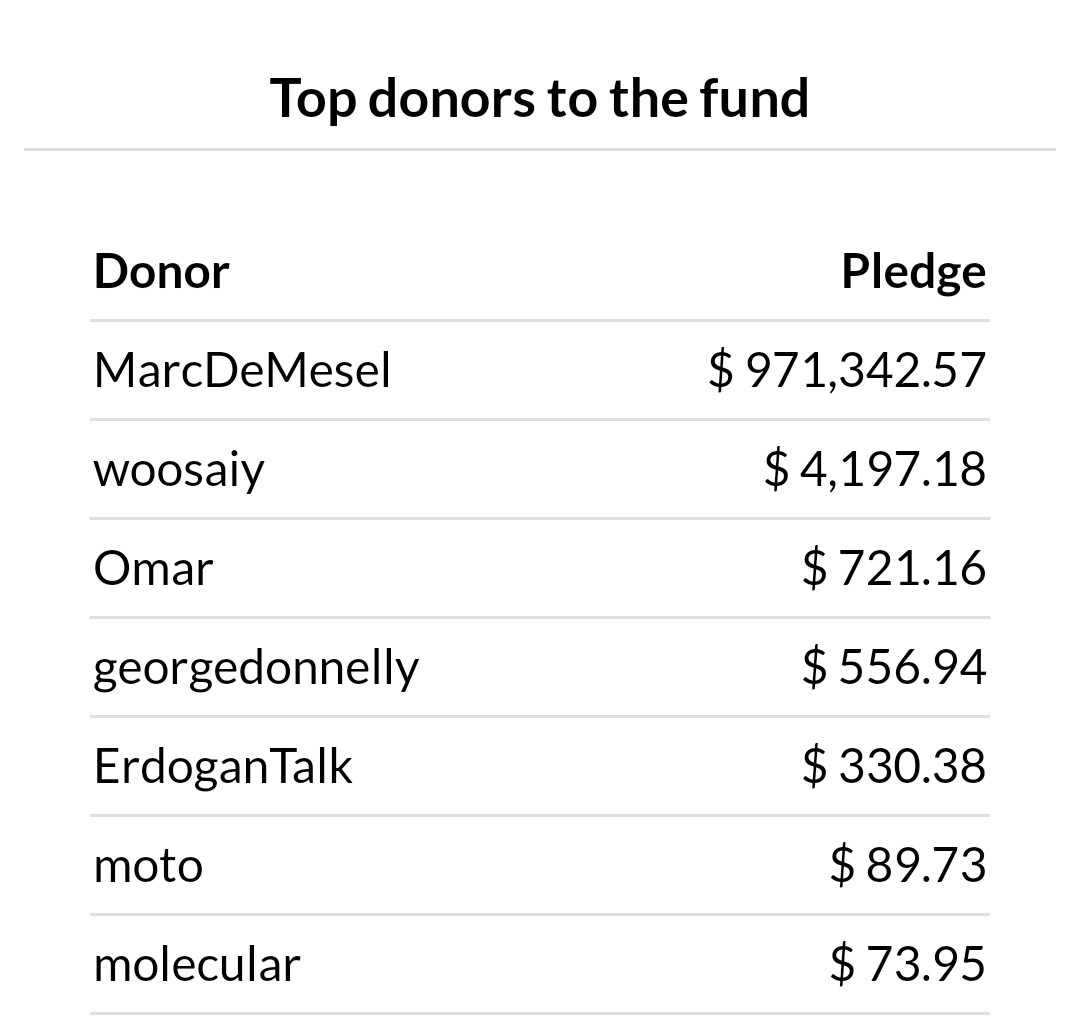Click the Donor column header
This screenshot has width=1080, height=1036.
161,271
